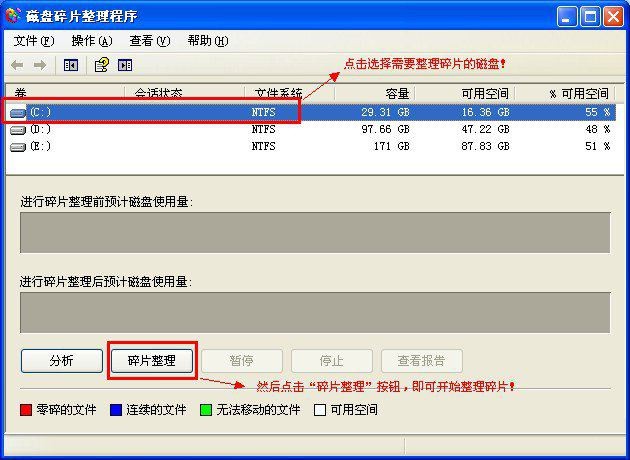Click the blue 连续的文件 legend swatch
630x460 pixels.
(116, 410)
